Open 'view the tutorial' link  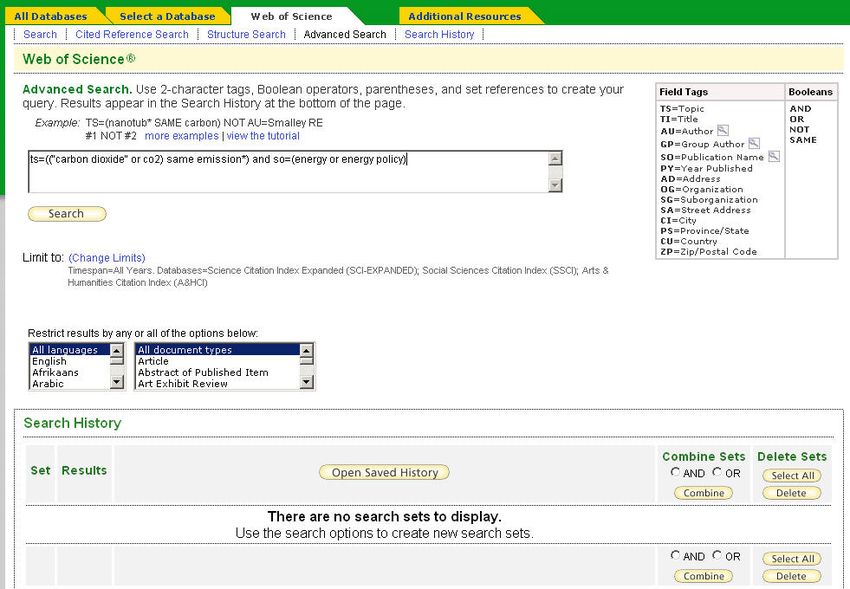[263, 136]
